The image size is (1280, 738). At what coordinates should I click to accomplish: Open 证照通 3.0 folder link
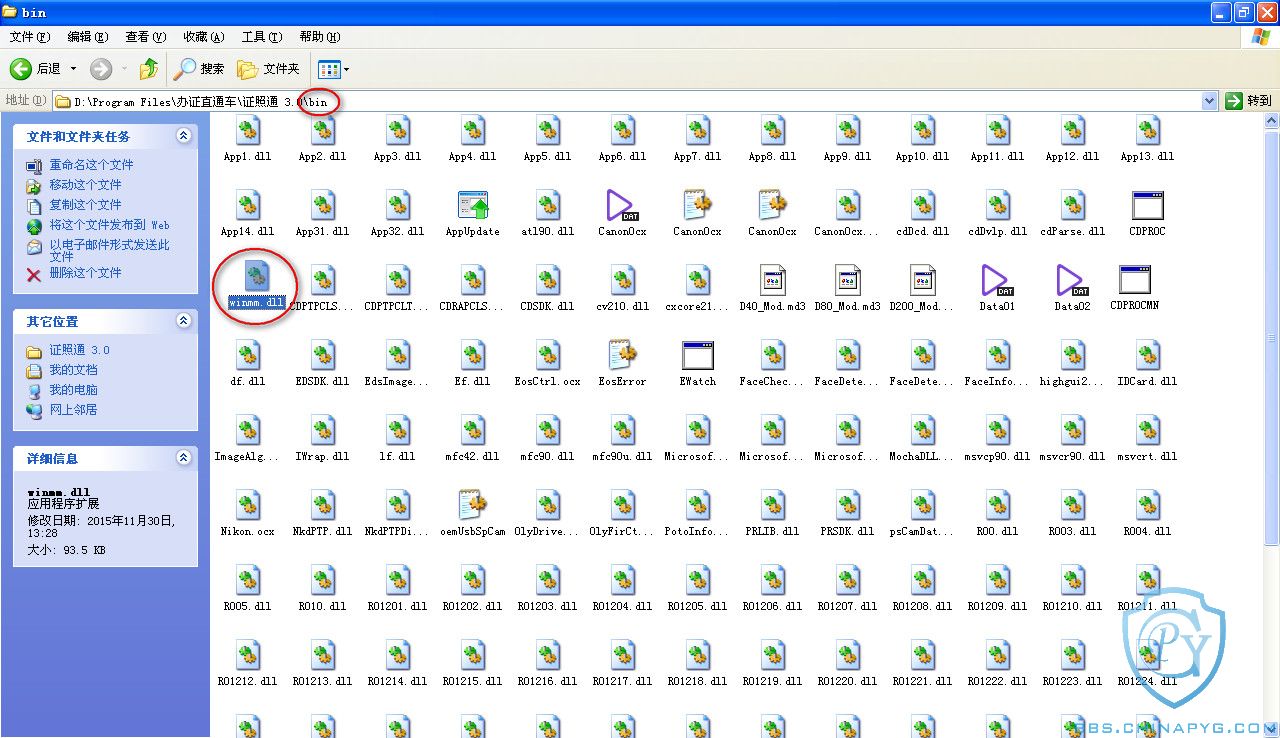pyautogui.click(x=80, y=350)
